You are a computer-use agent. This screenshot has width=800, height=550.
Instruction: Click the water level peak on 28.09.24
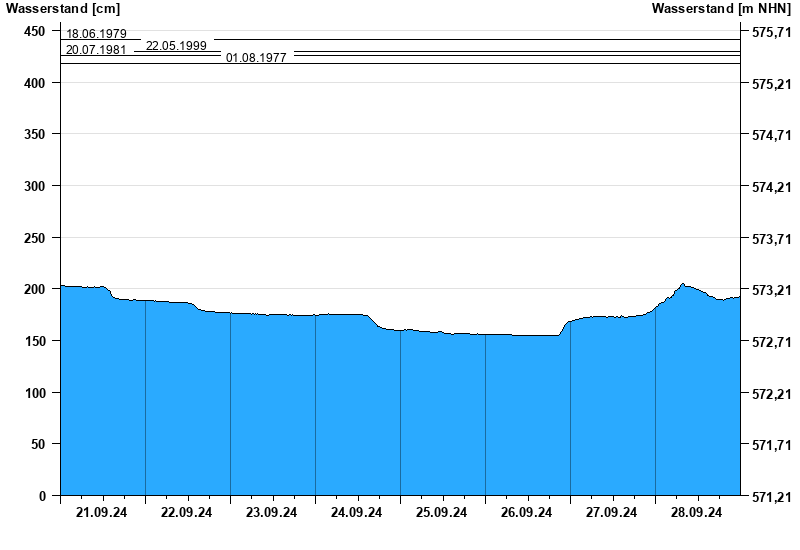(683, 284)
